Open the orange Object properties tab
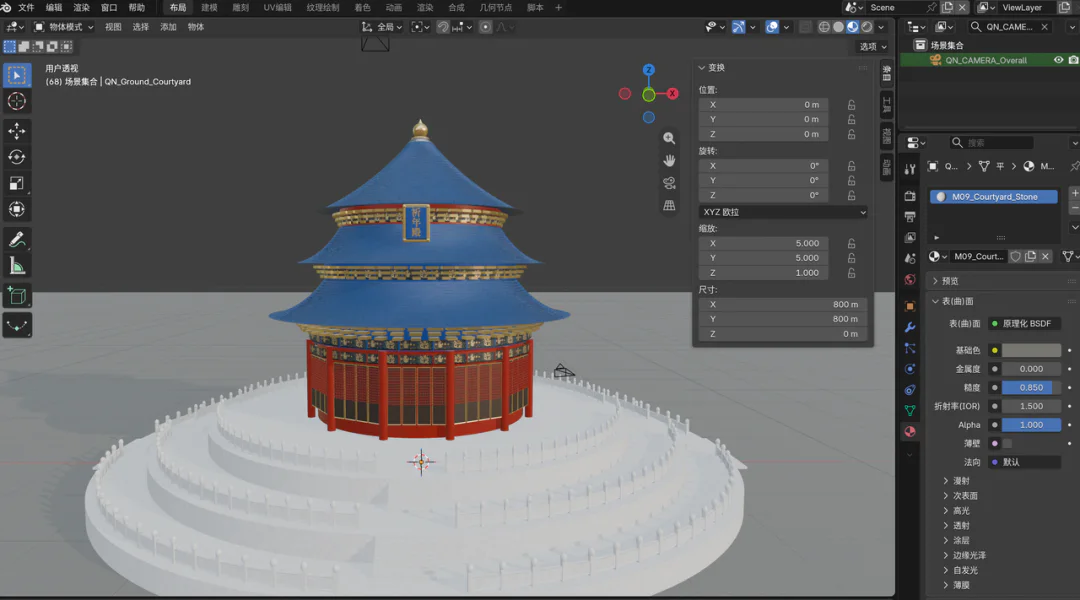The width and height of the screenshot is (1080, 600). 910,307
